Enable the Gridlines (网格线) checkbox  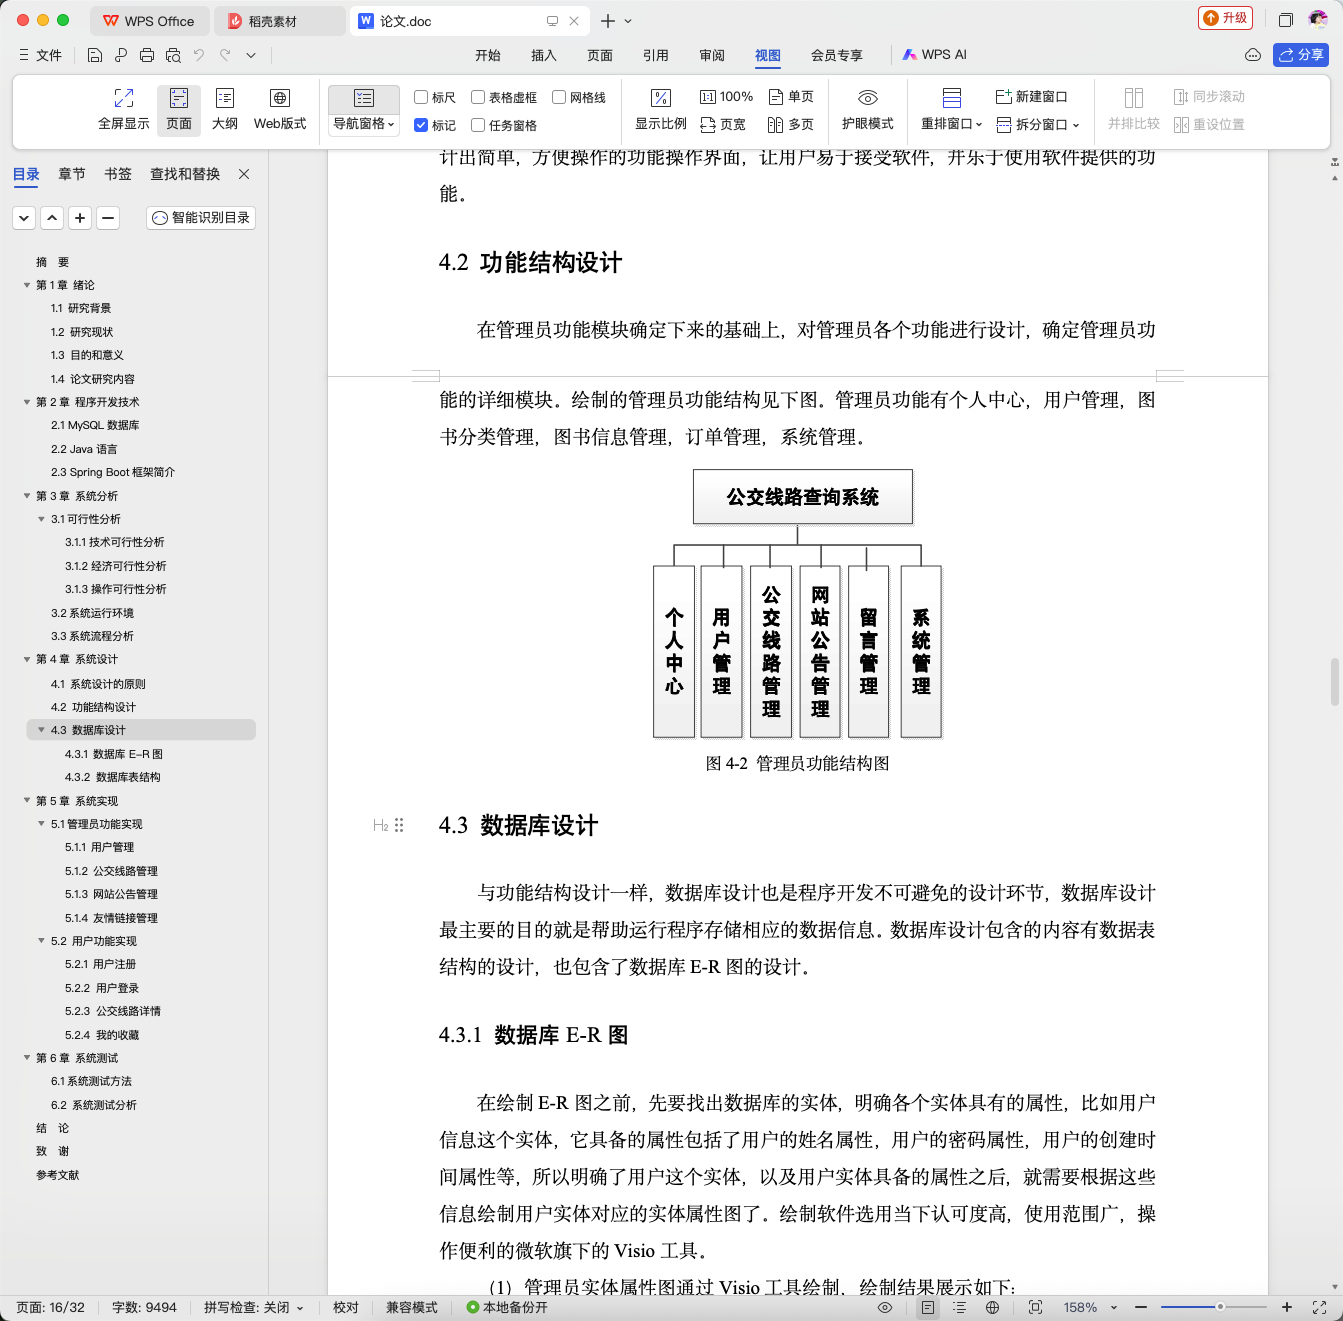(x=559, y=97)
